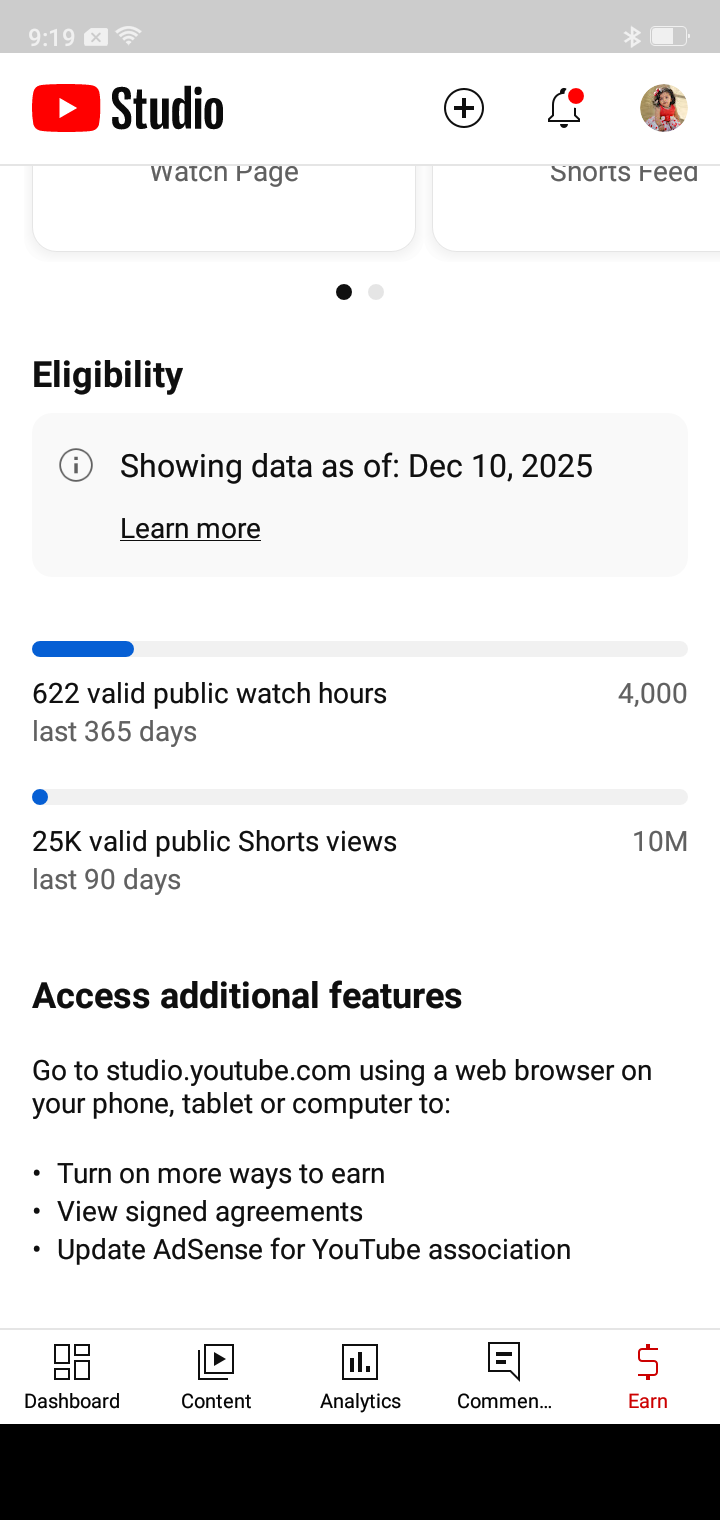Open the Create plus button

coord(464,108)
